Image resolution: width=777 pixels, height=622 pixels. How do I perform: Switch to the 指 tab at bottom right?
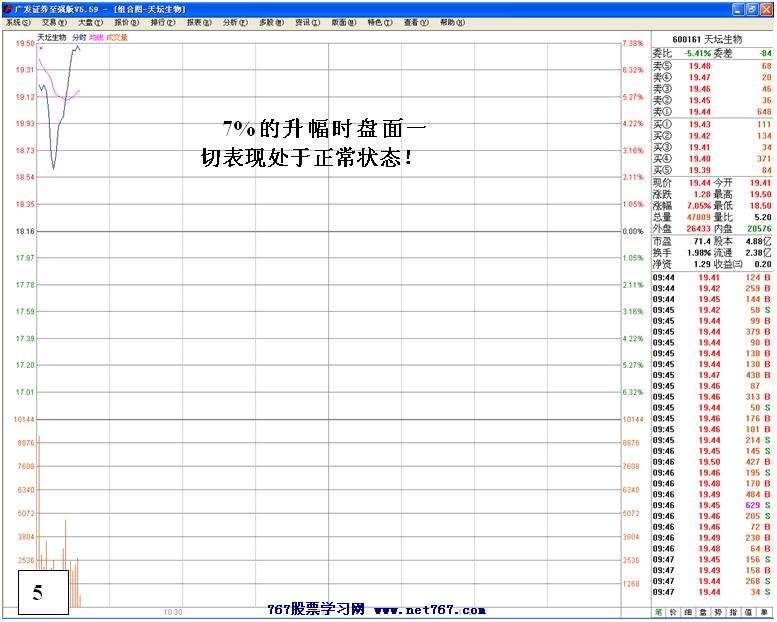[732, 613]
